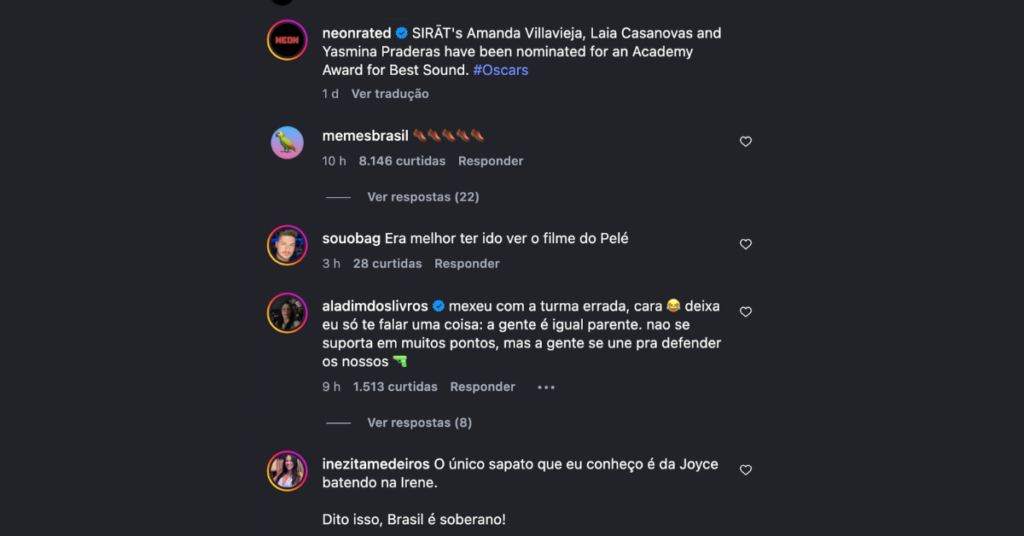This screenshot has height=536, width=1024.
Task: Open neonrated profile picture
Action: coord(287,40)
